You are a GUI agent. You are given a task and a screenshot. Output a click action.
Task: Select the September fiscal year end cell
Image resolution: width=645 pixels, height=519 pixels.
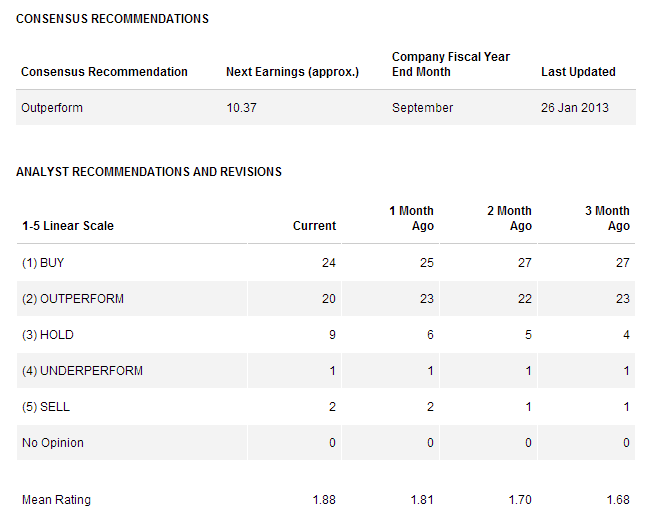[422, 108]
